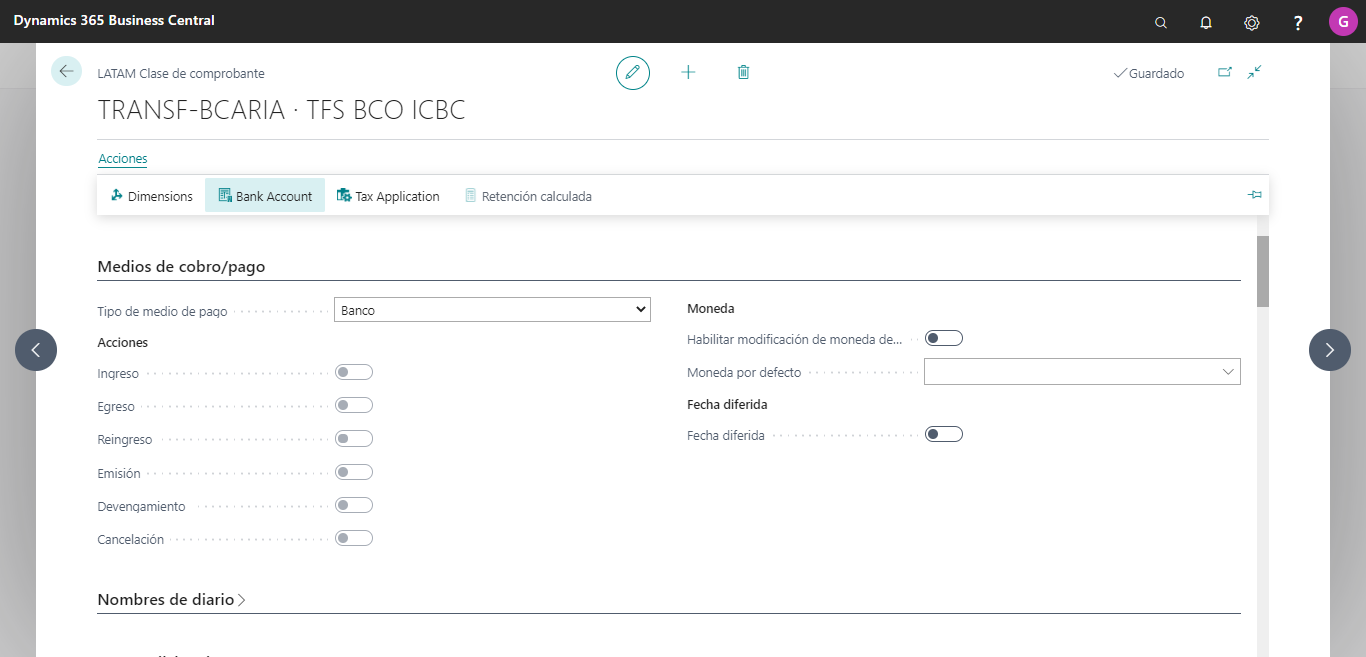This screenshot has height=657, width=1366.
Task: Go to next record arrow
Action: tap(1330, 350)
